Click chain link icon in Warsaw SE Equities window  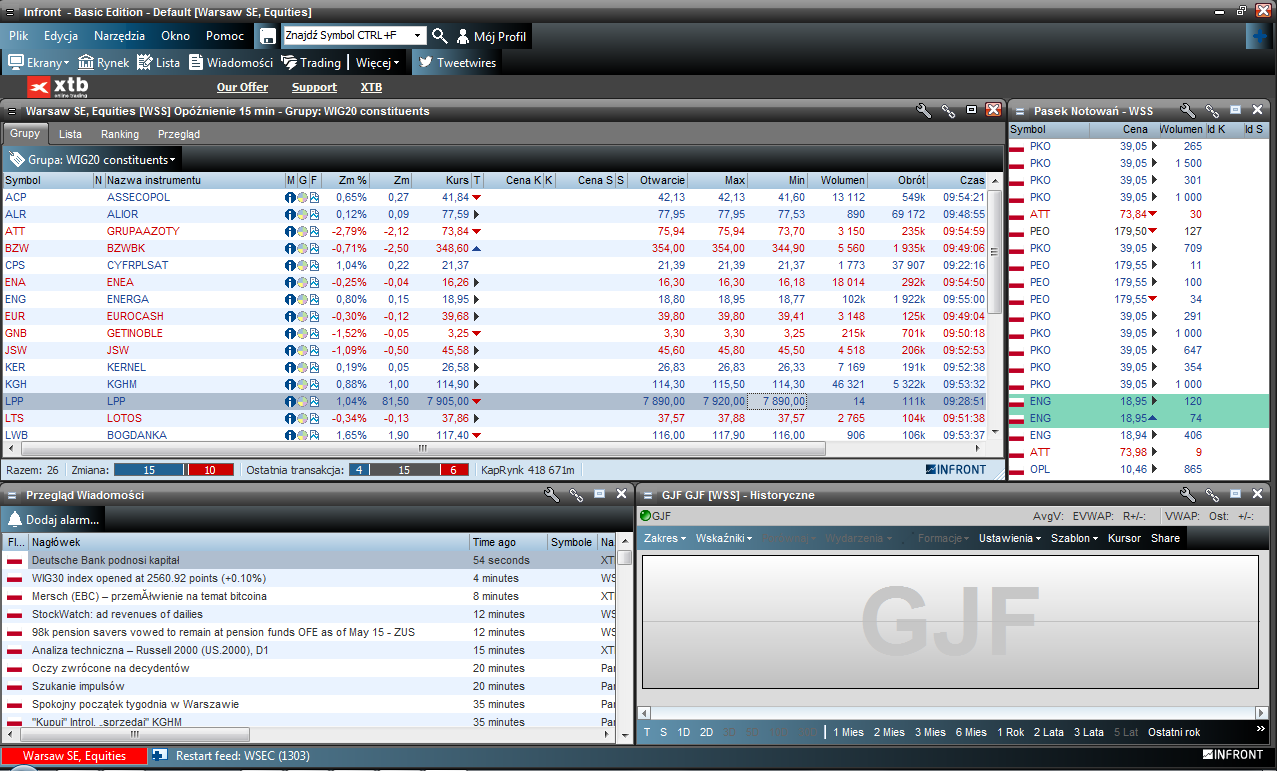click(948, 110)
